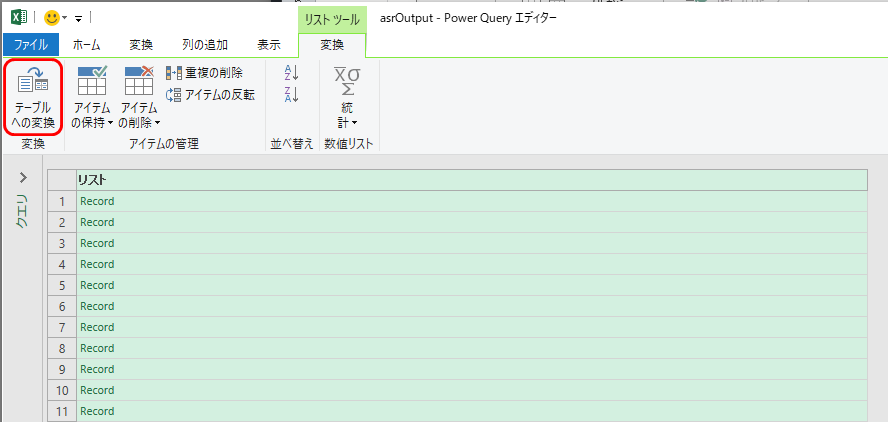Open the 統計 (Statistics) dropdown
888x422 pixels.
347,97
